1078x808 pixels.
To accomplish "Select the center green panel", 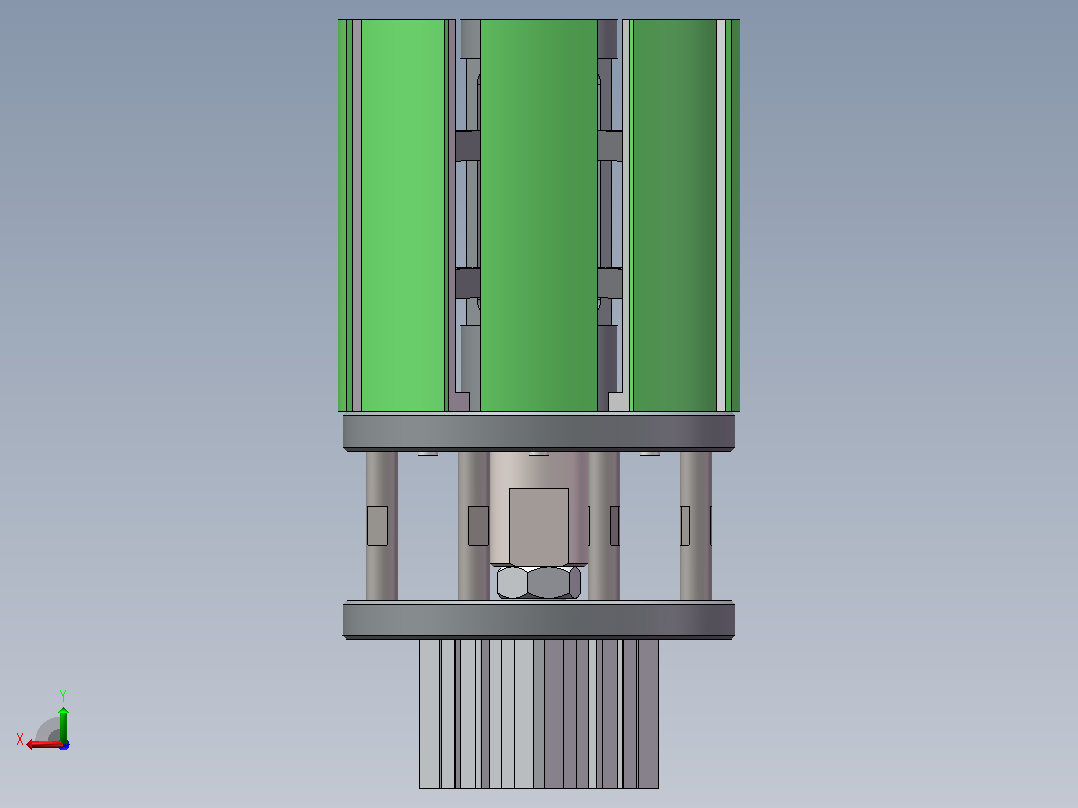I will [538, 215].
